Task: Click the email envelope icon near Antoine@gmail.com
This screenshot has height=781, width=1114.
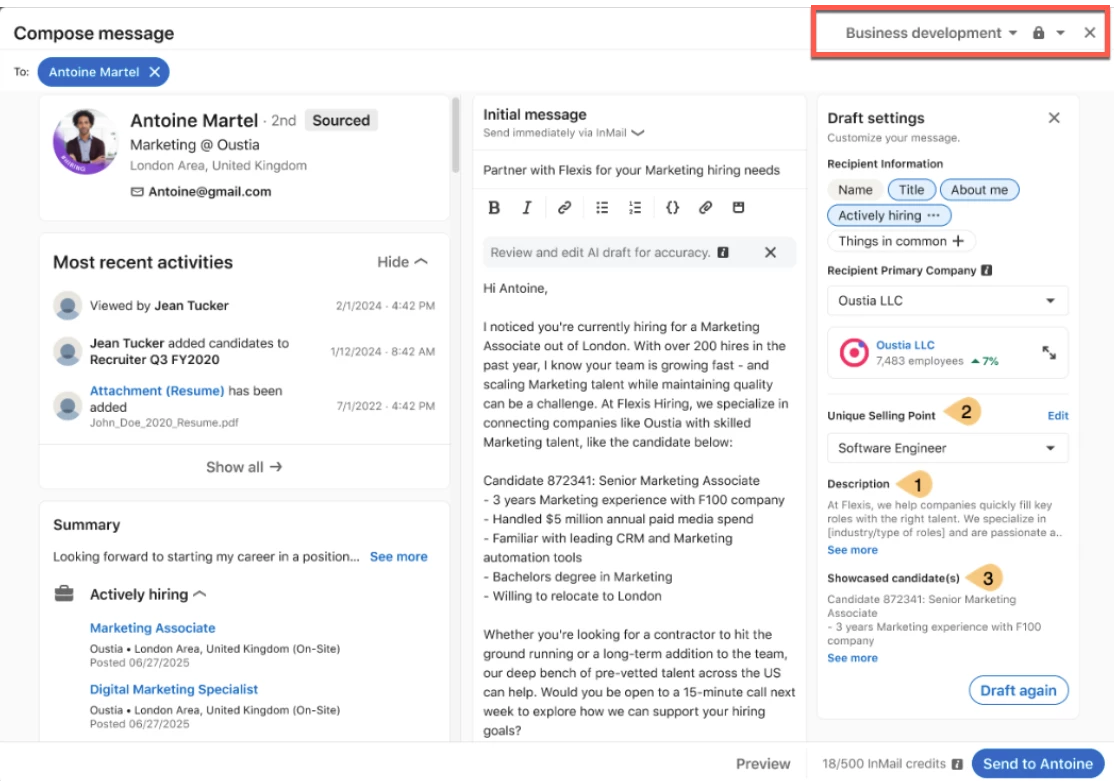Action: 137,192
